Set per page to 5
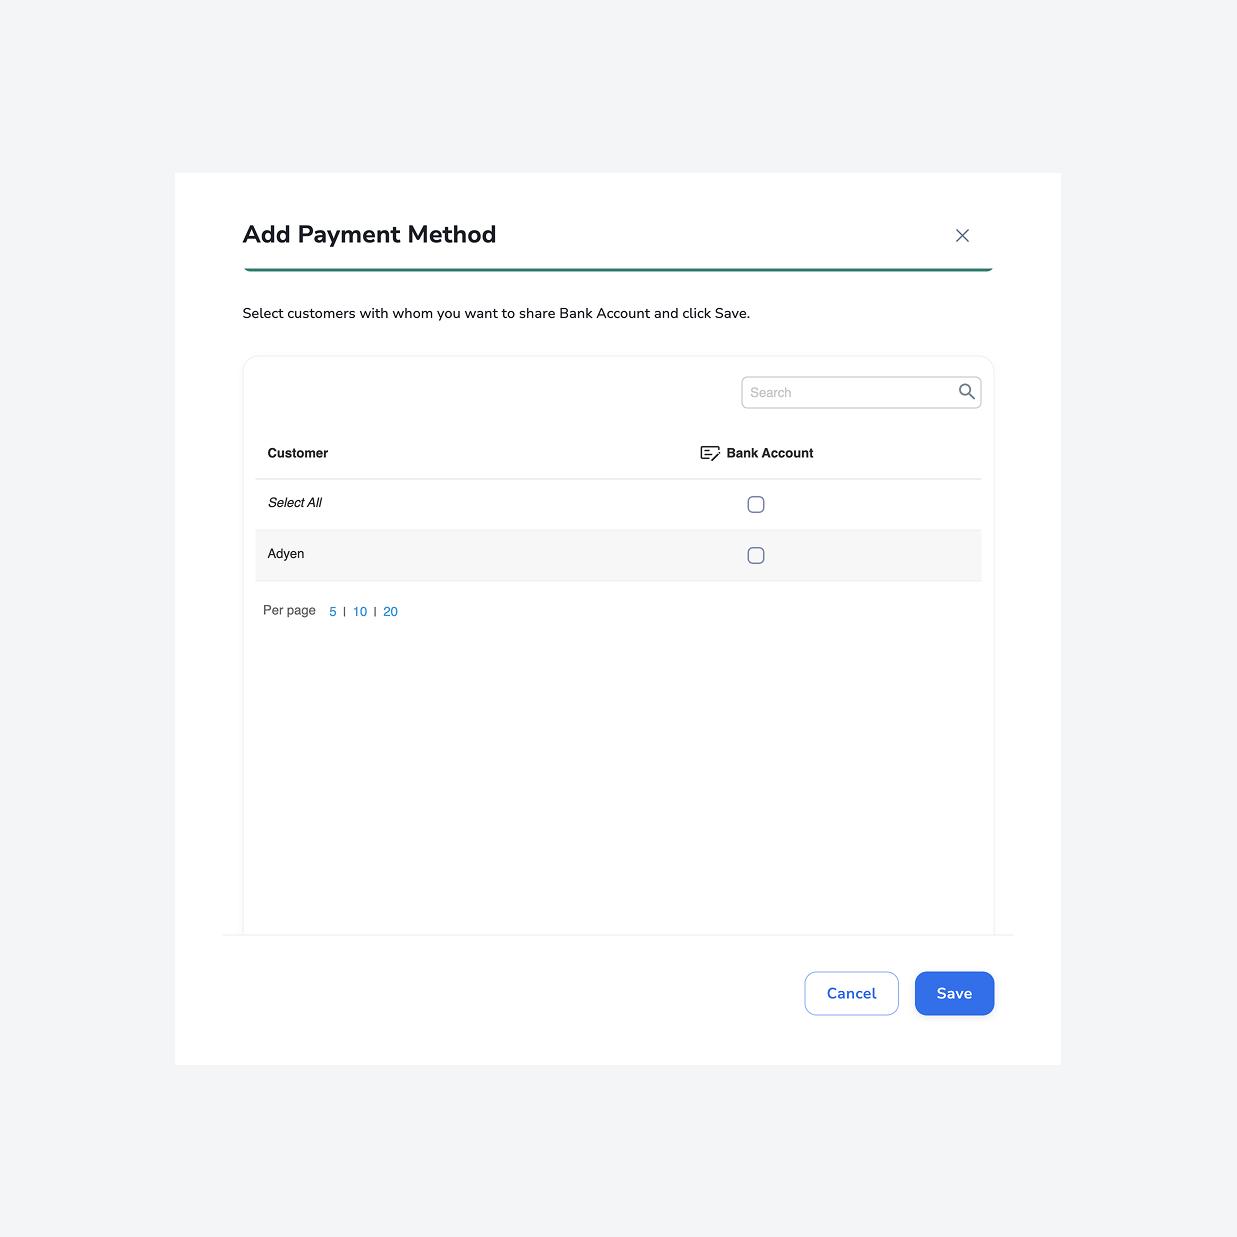 (x=331, y=611)
